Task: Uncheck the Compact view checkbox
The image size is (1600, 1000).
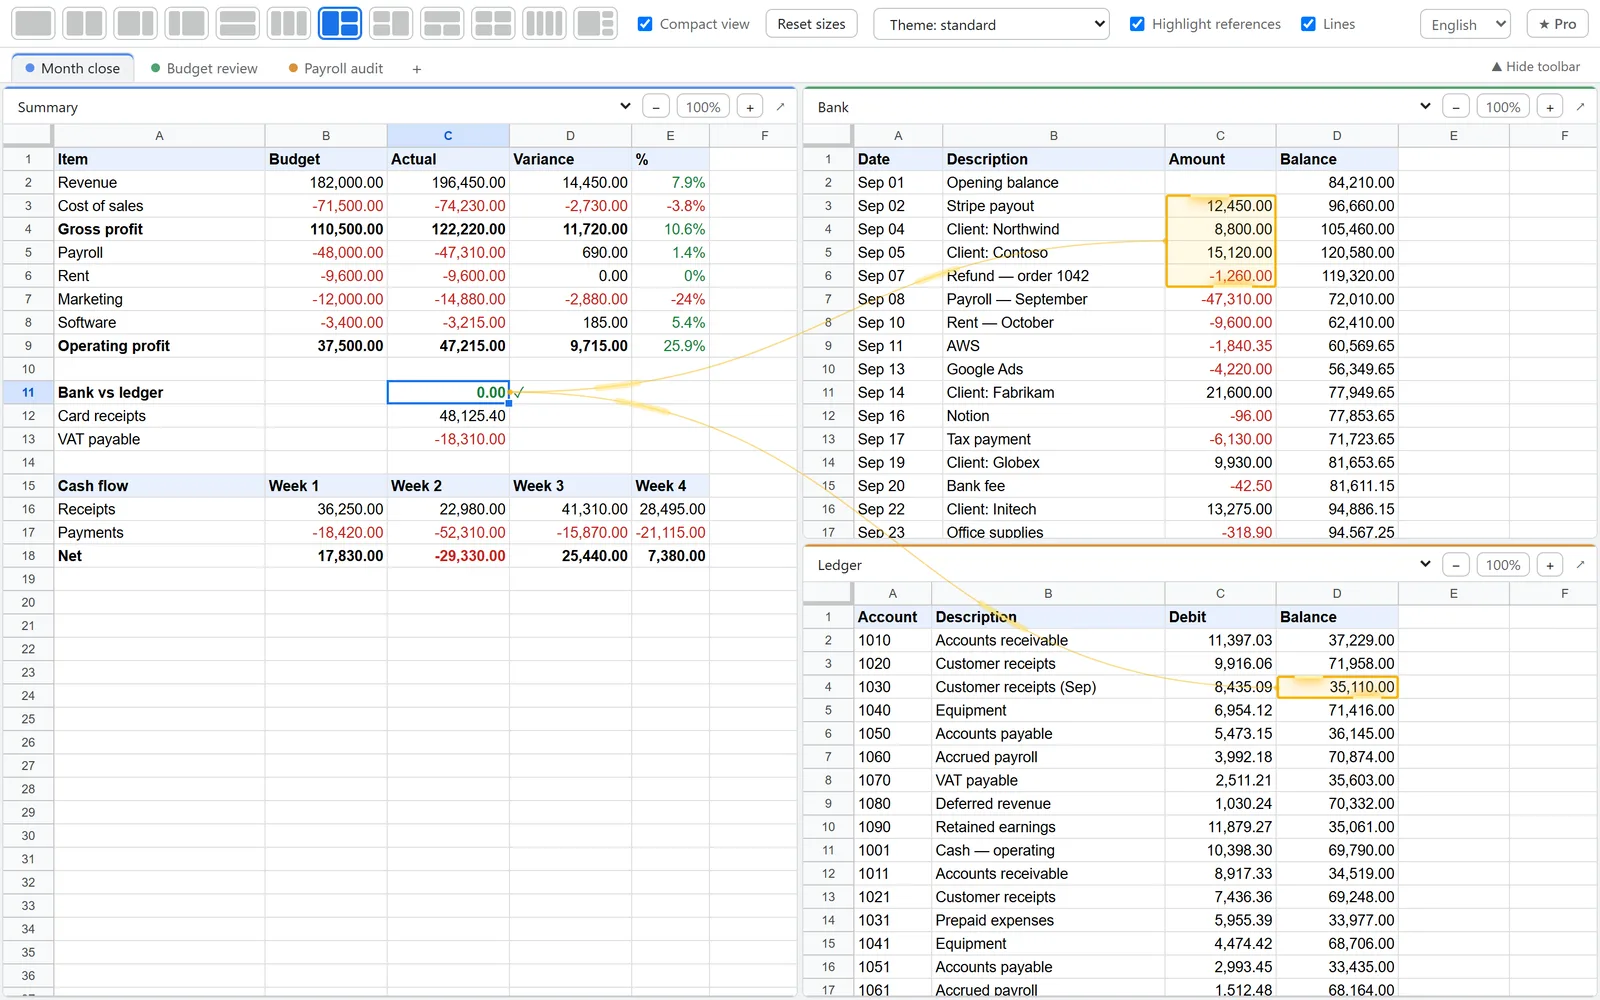Action: coord(645,24)
